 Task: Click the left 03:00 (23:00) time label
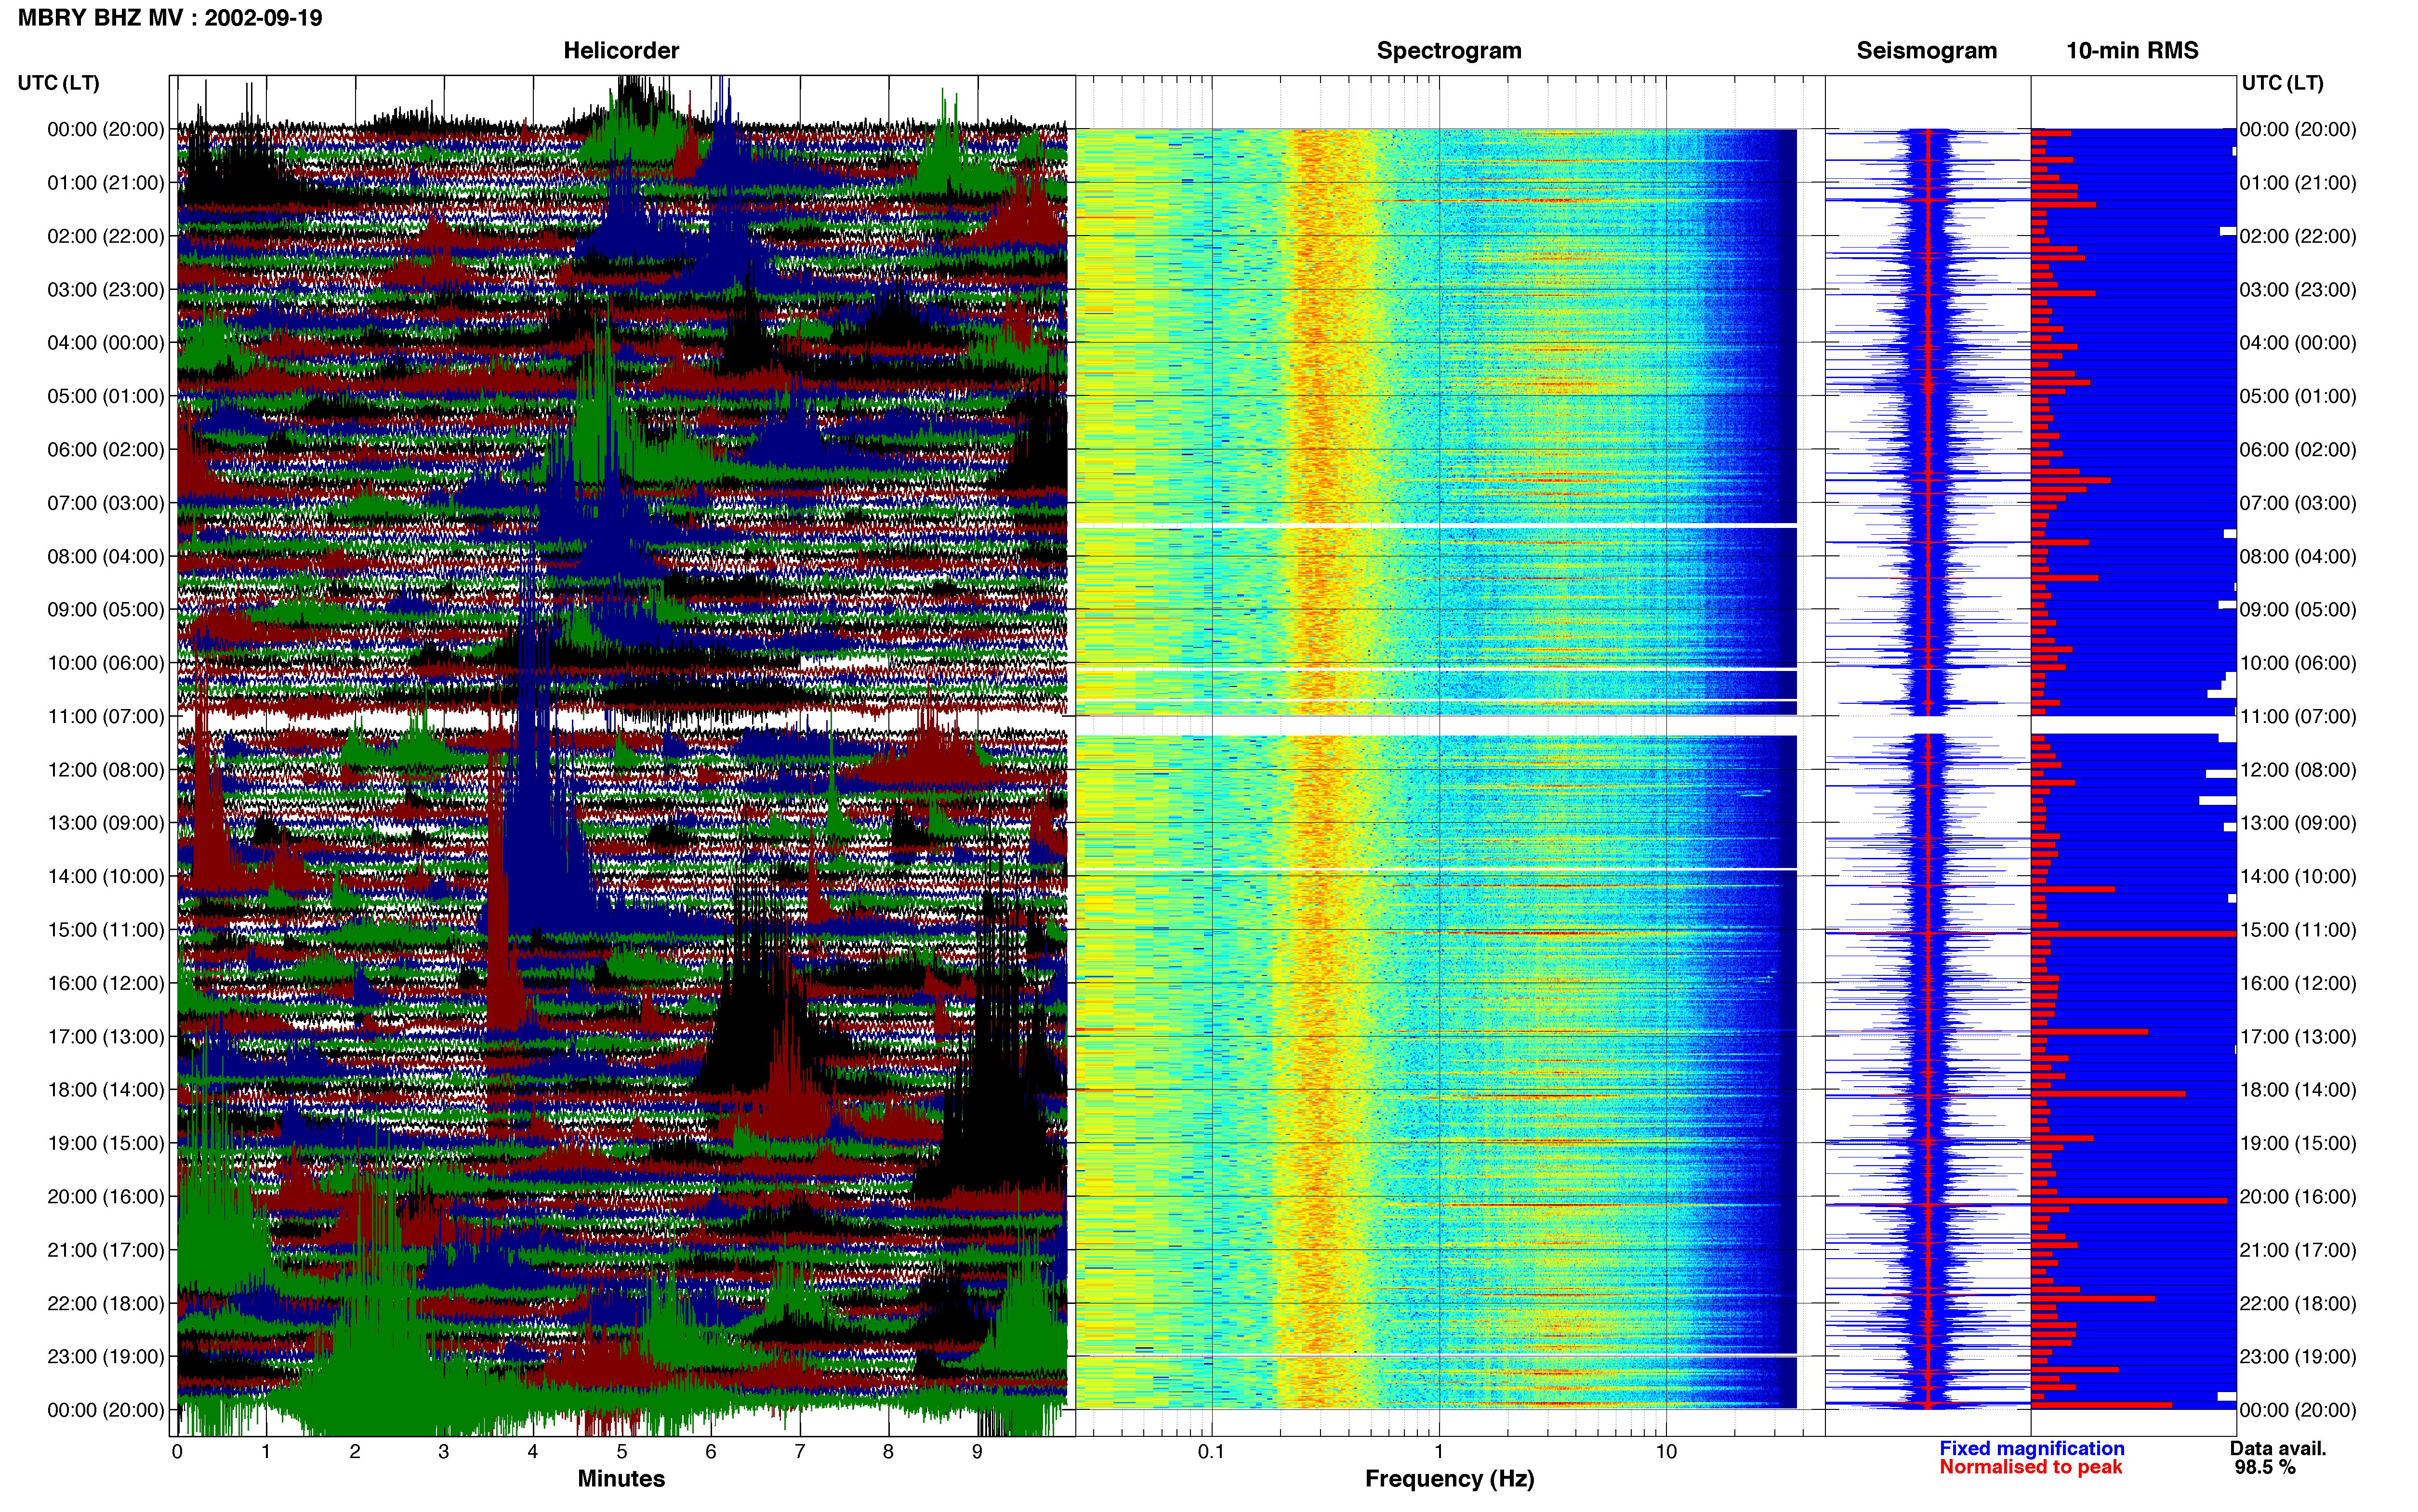(106, 290)
